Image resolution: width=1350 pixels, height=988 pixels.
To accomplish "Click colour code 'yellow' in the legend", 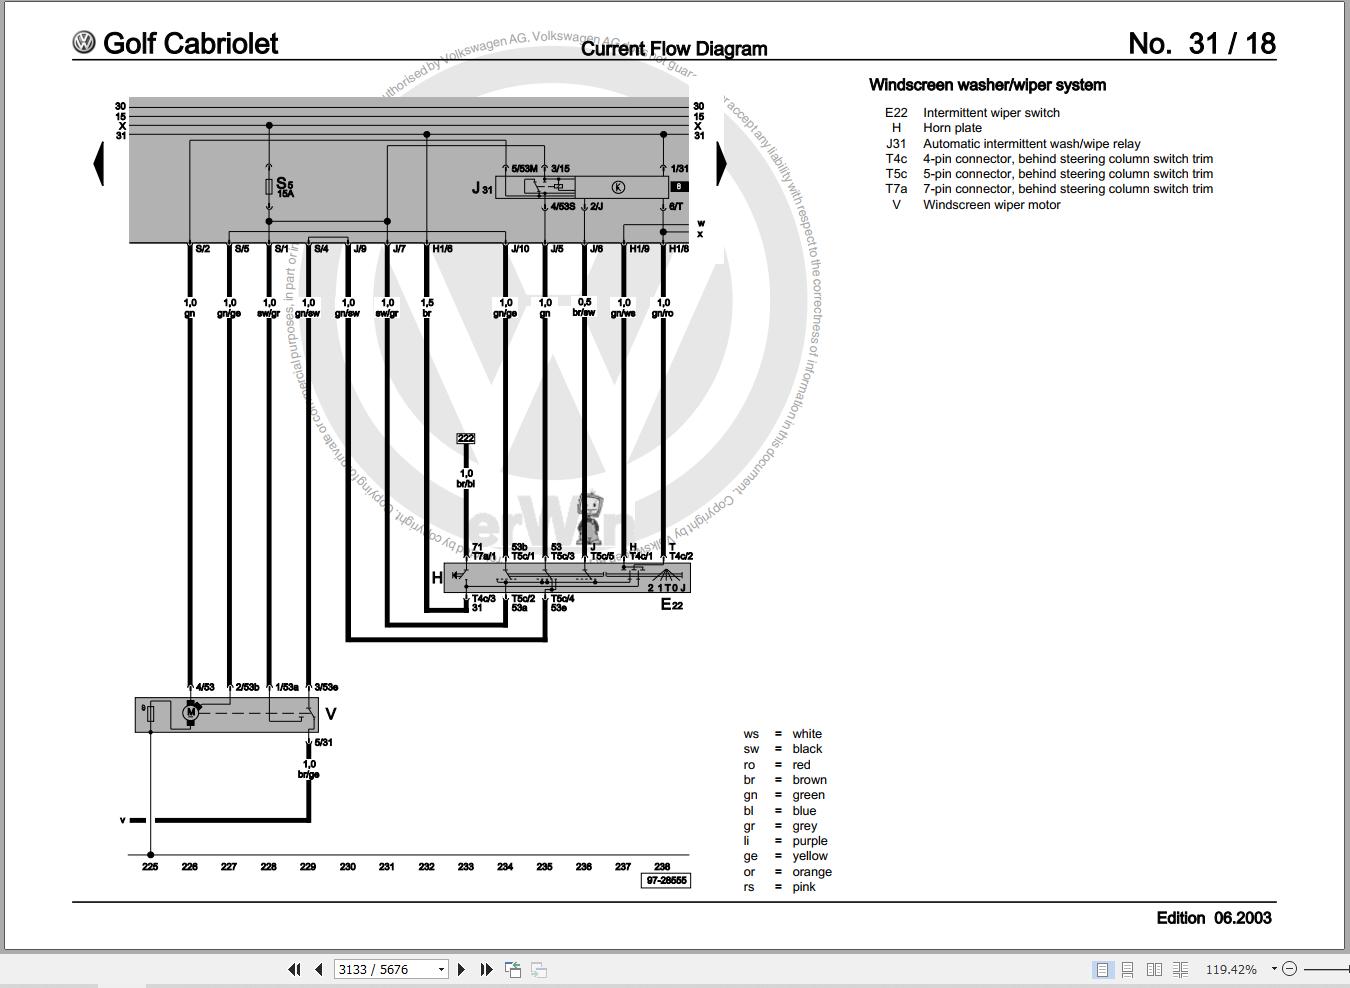I will pos(810,856).
